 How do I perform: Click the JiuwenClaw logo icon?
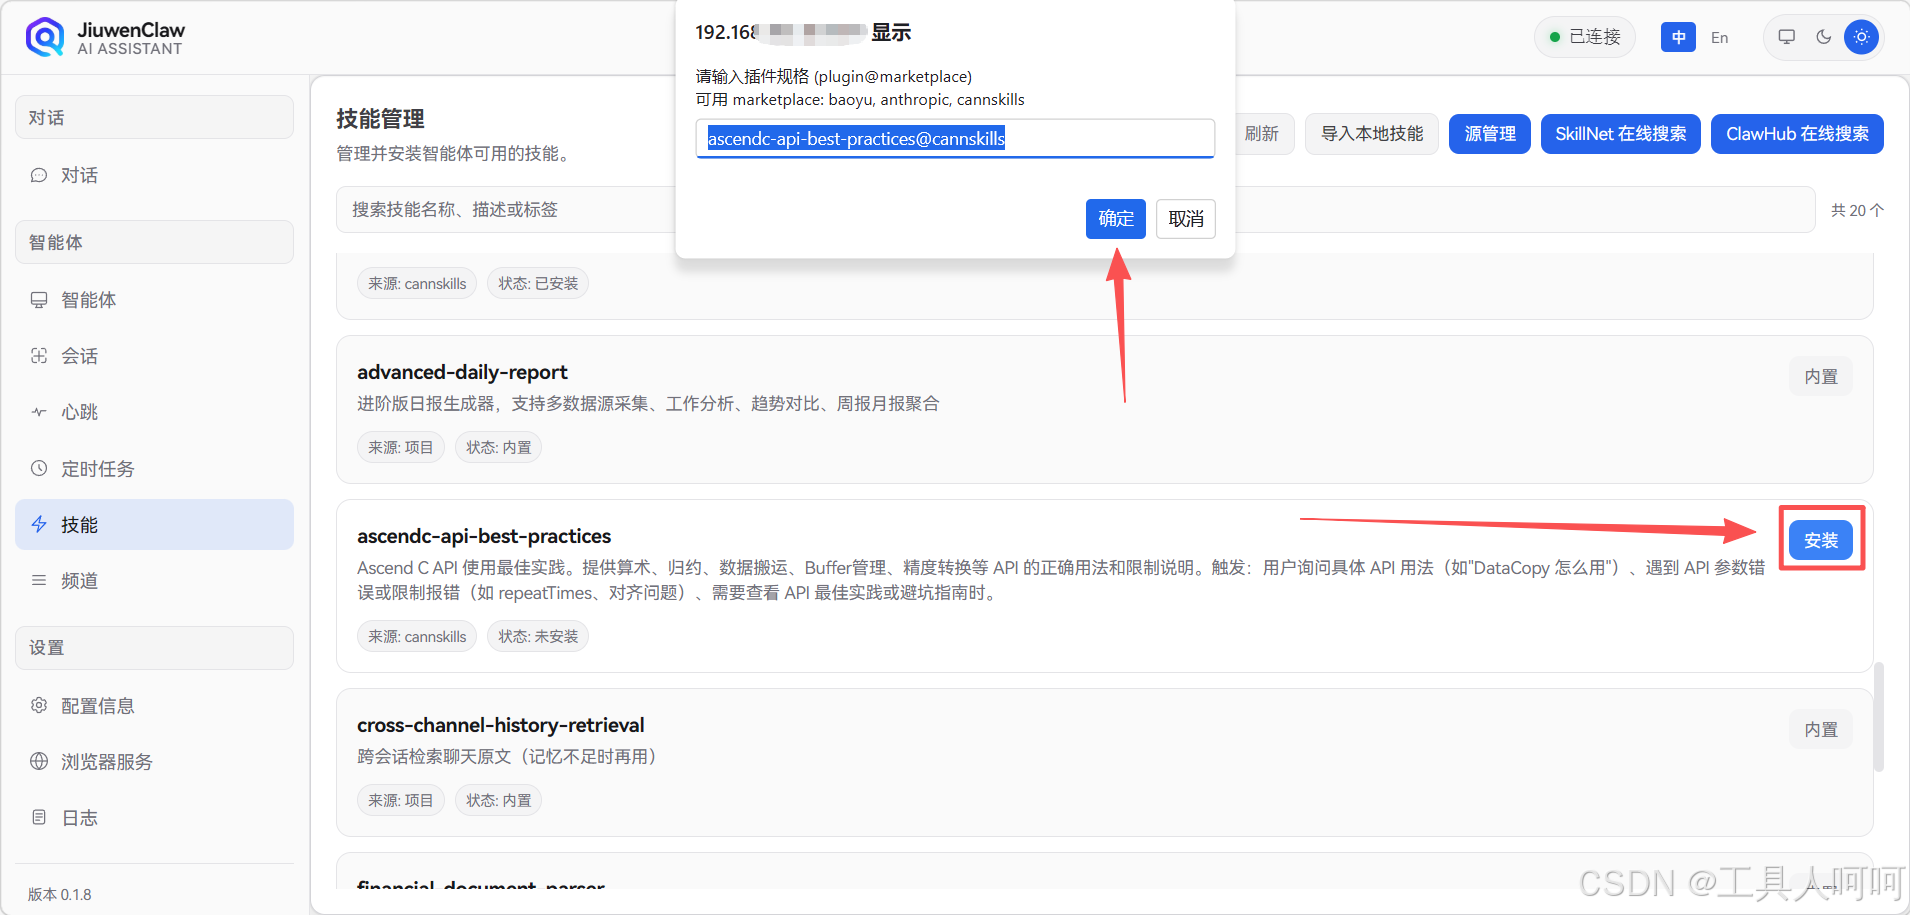coord(45,37)
